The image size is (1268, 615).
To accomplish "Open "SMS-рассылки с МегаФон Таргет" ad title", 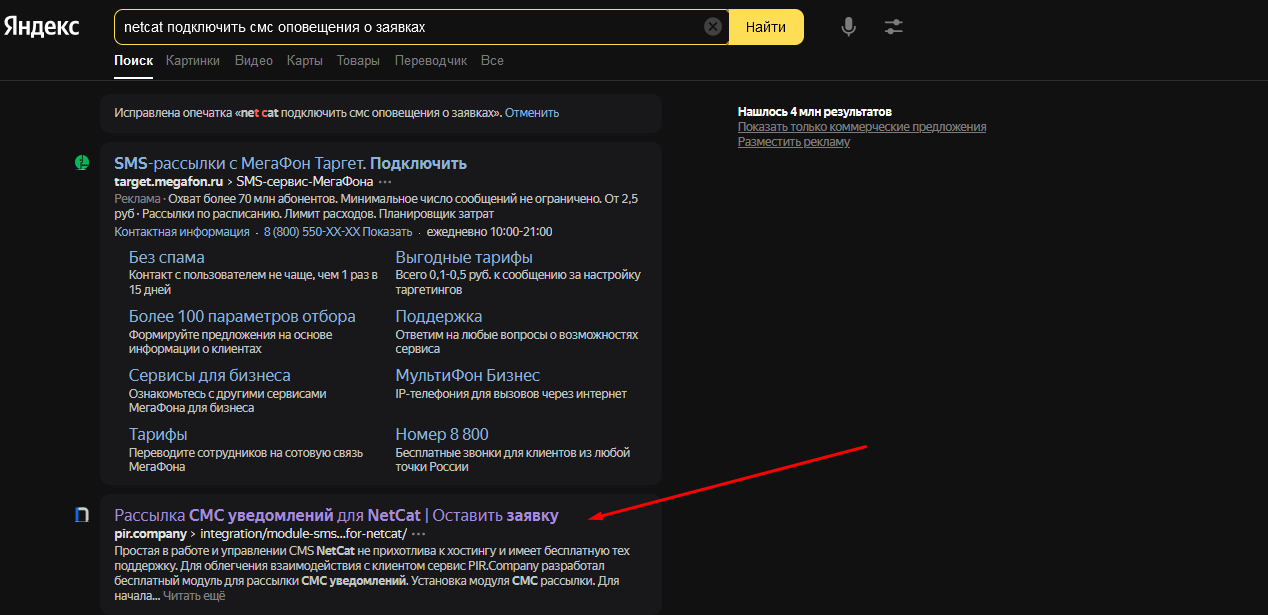I will pos(291,163).
